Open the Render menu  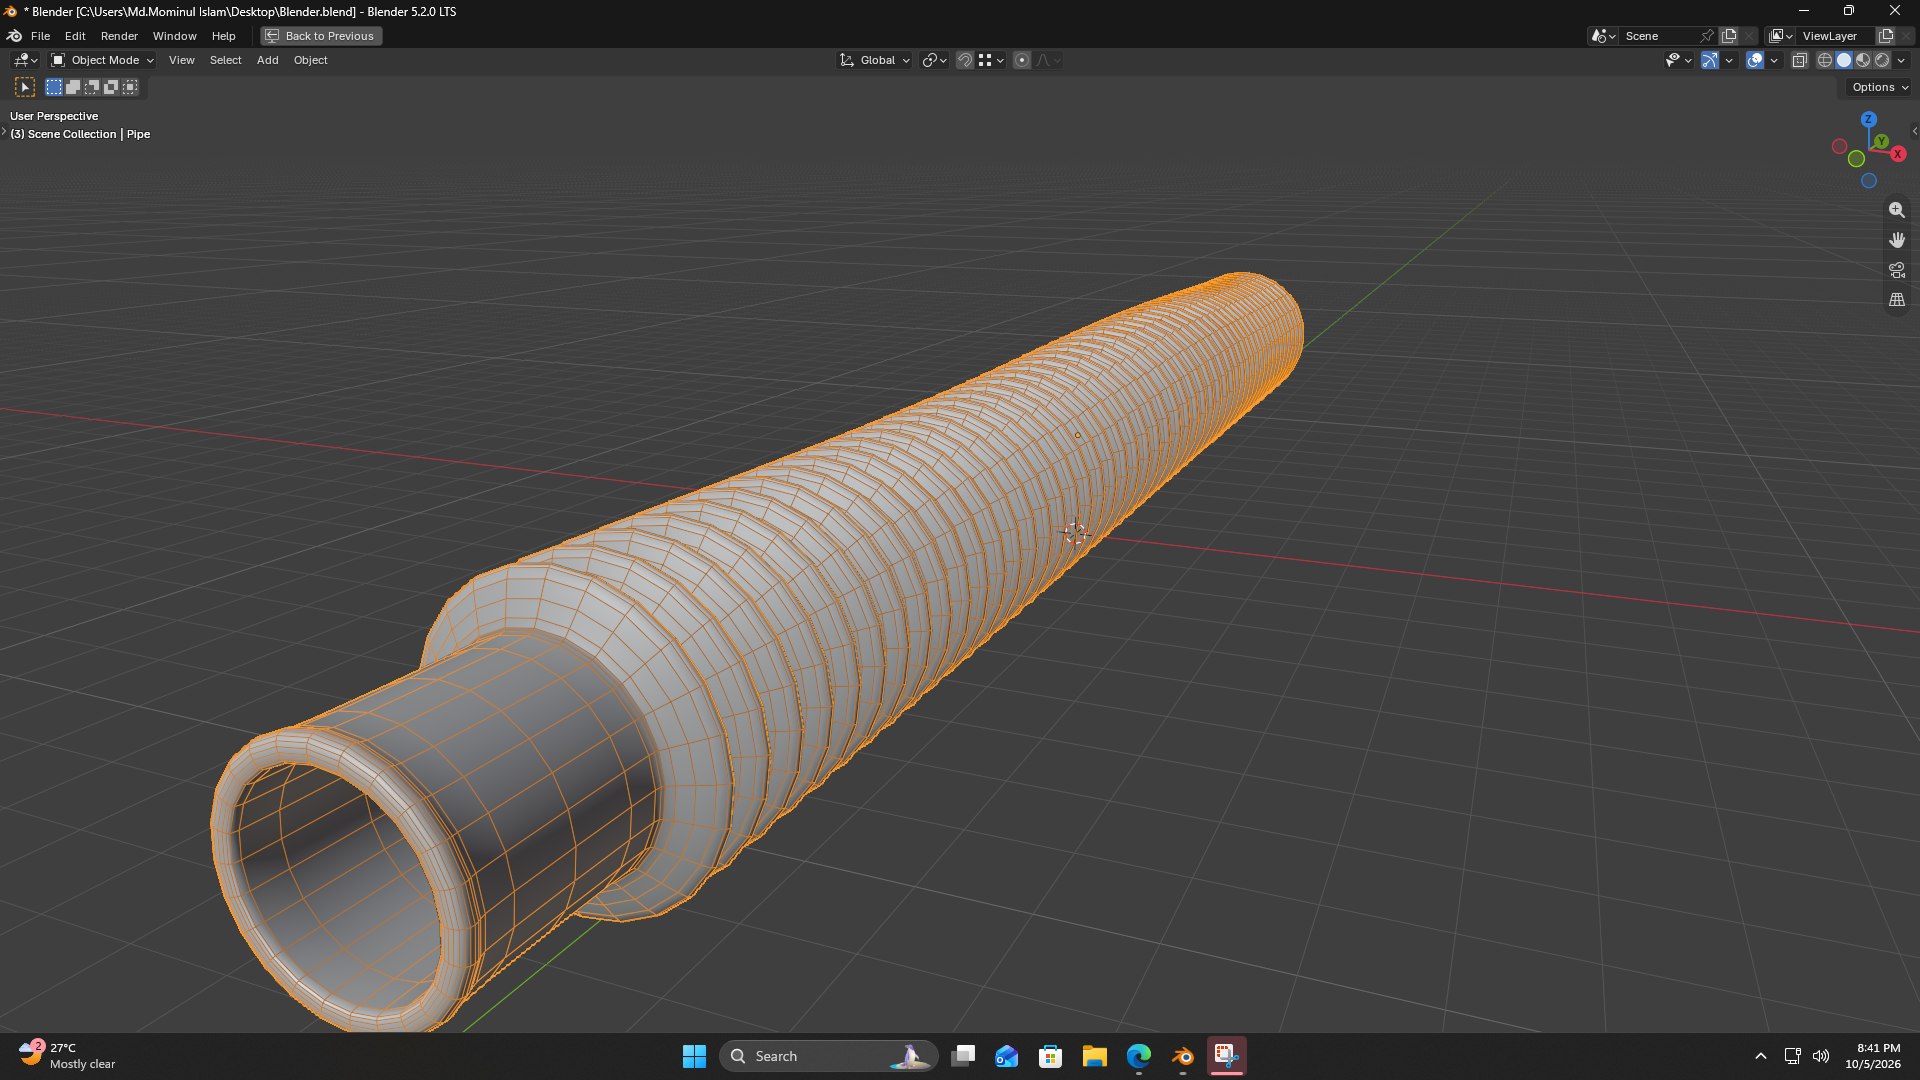click(x=119, y=36)
